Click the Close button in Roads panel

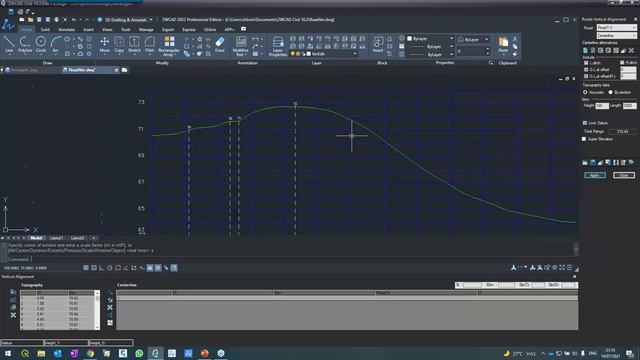tap(624, 175)
